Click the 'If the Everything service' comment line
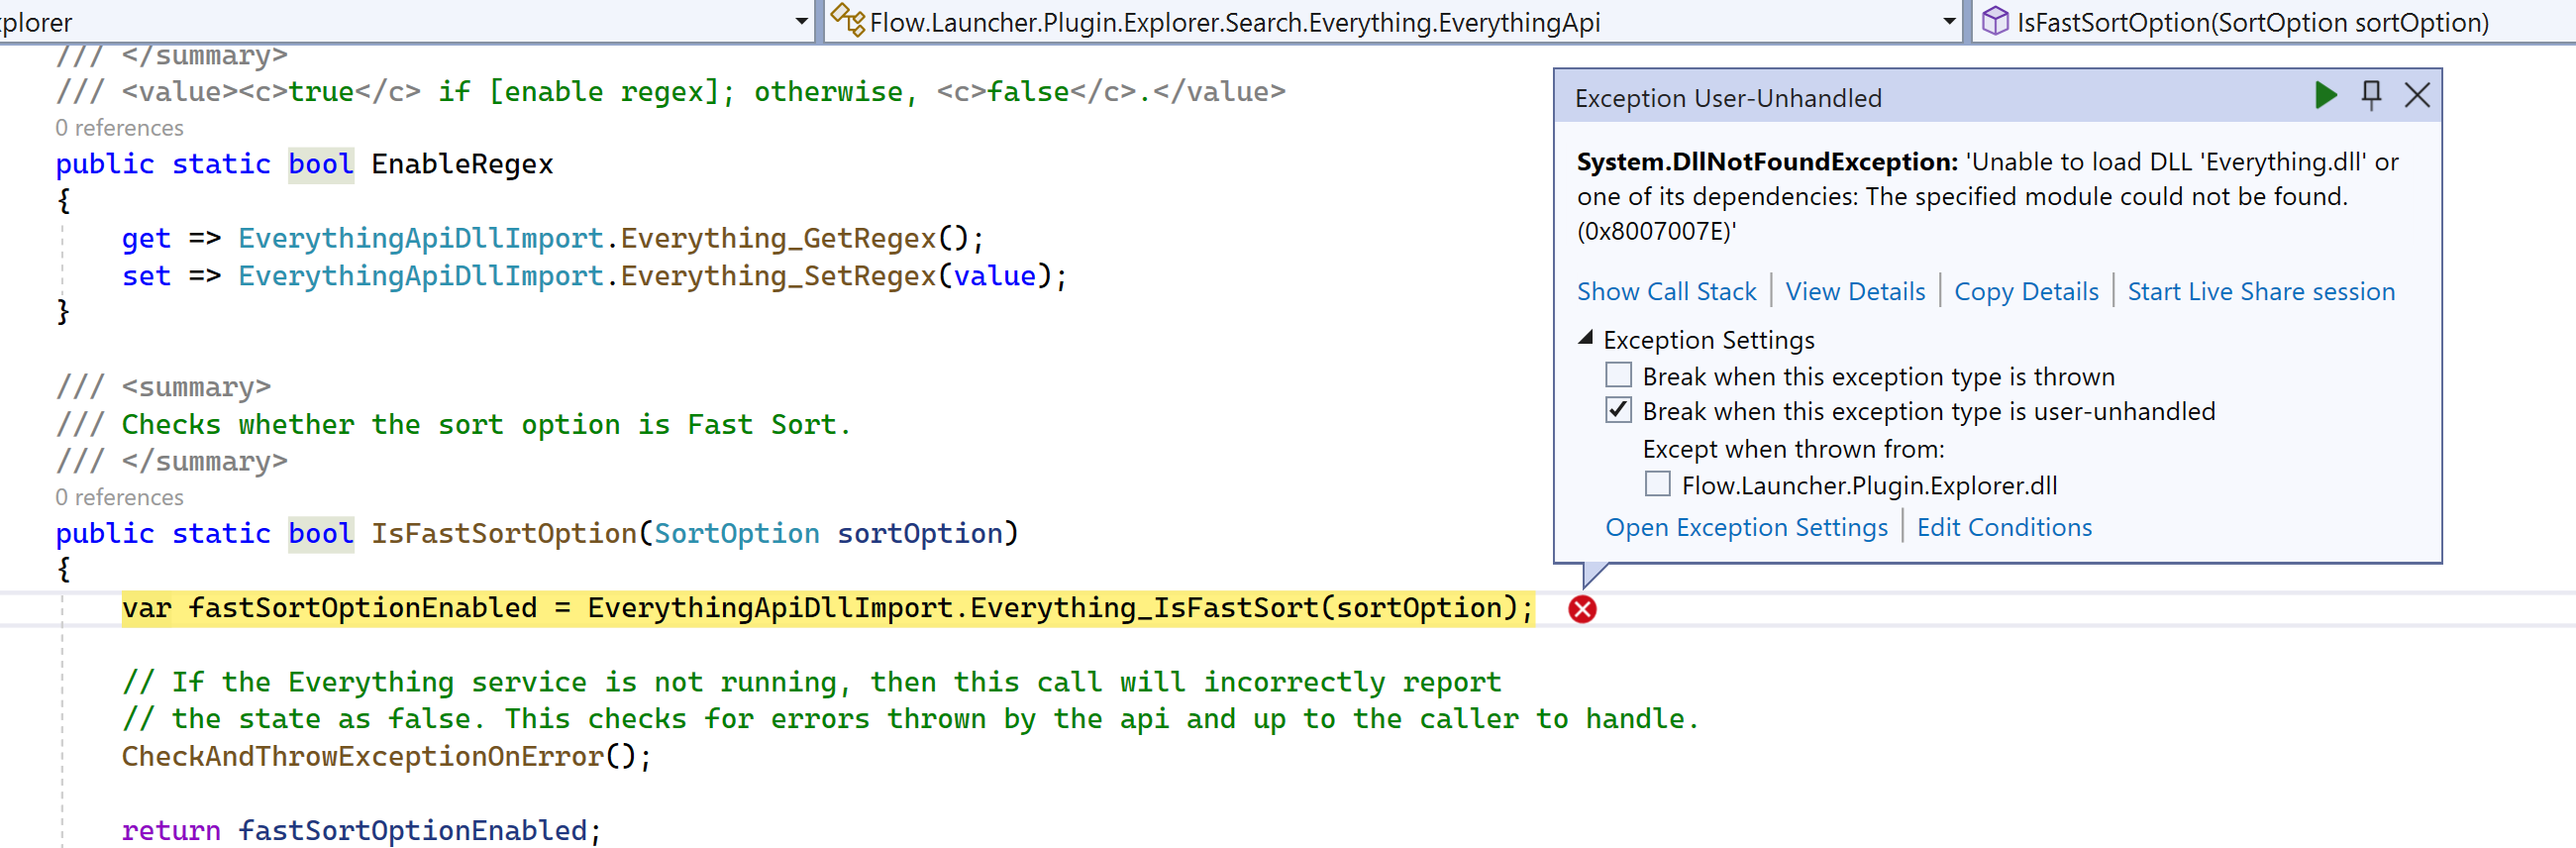The width and height of the screenshot is (2576, 848). click(x=811, y=682)
